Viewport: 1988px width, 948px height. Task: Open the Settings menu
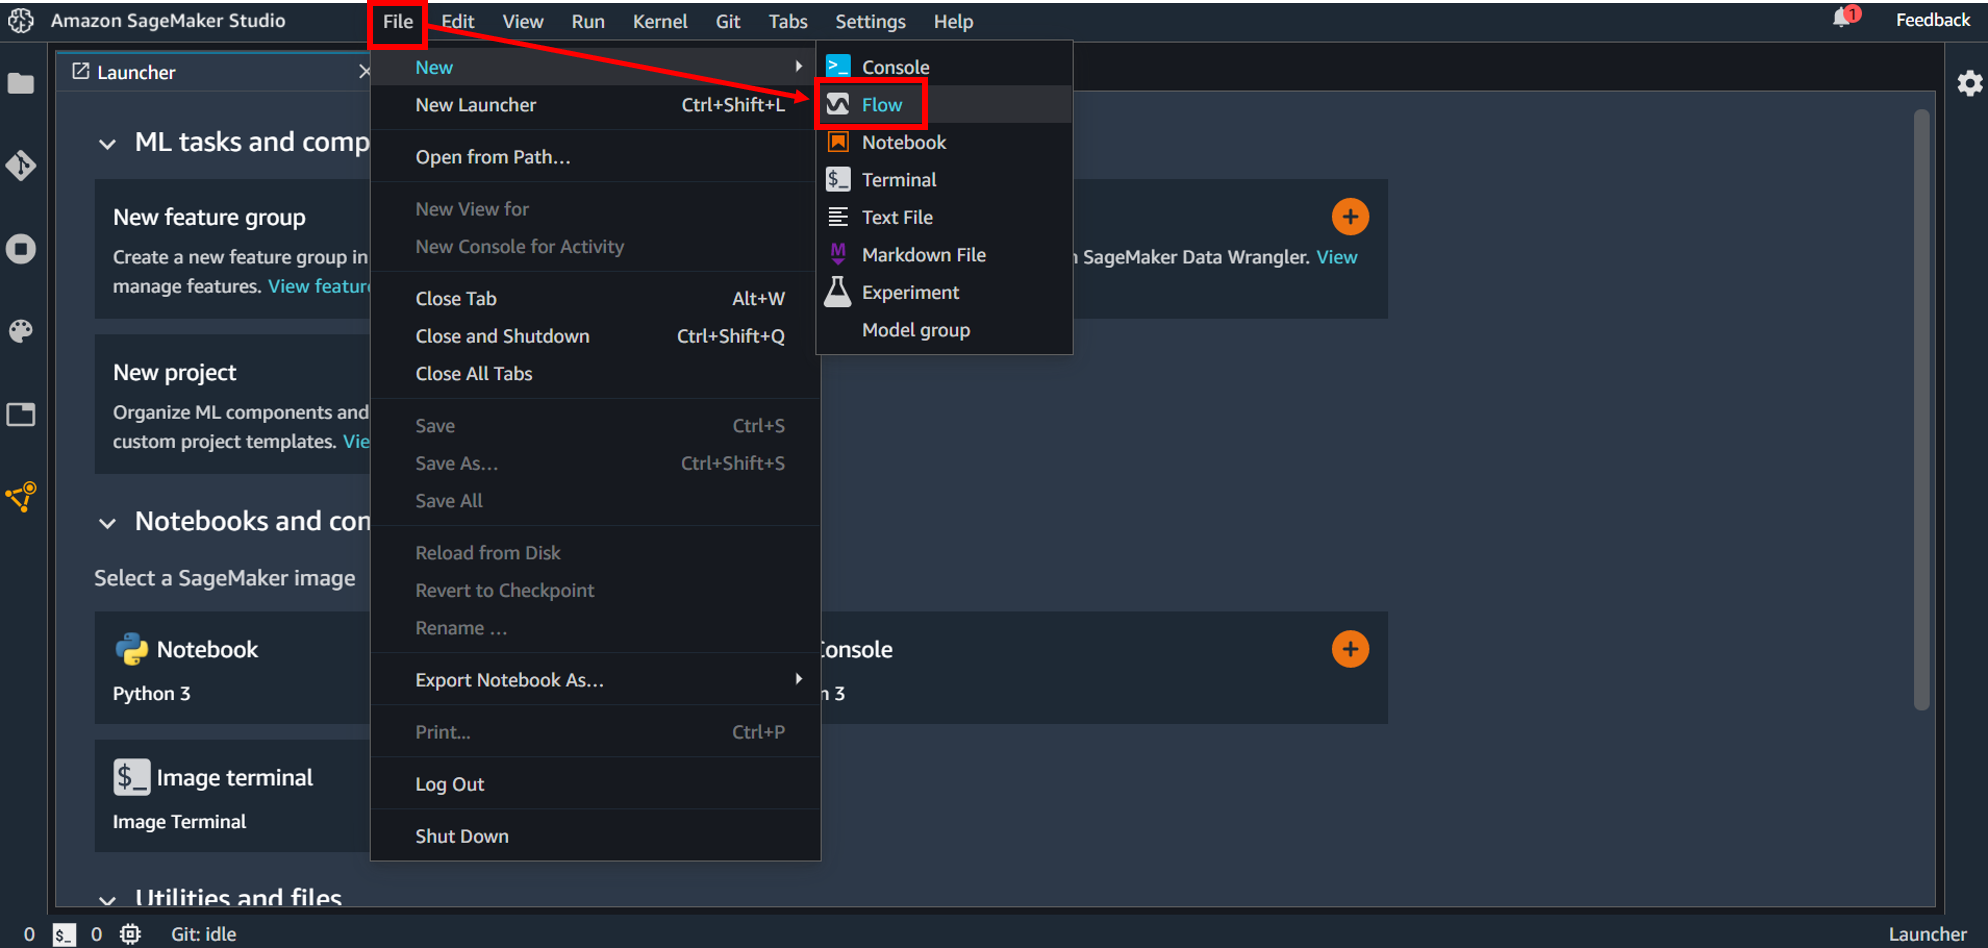870,21
